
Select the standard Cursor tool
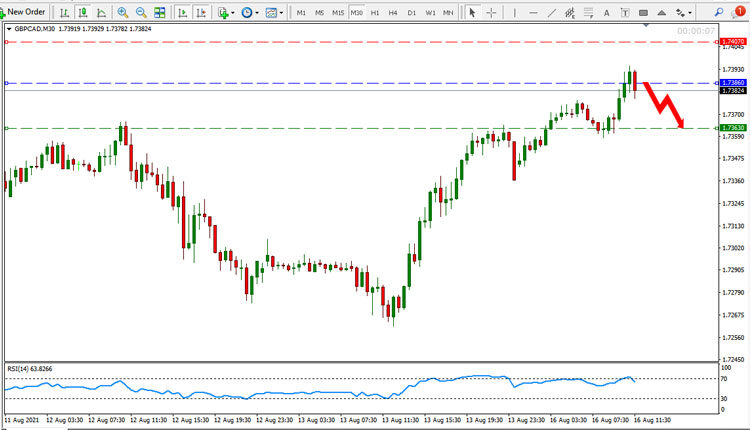(x=473, y=13)
